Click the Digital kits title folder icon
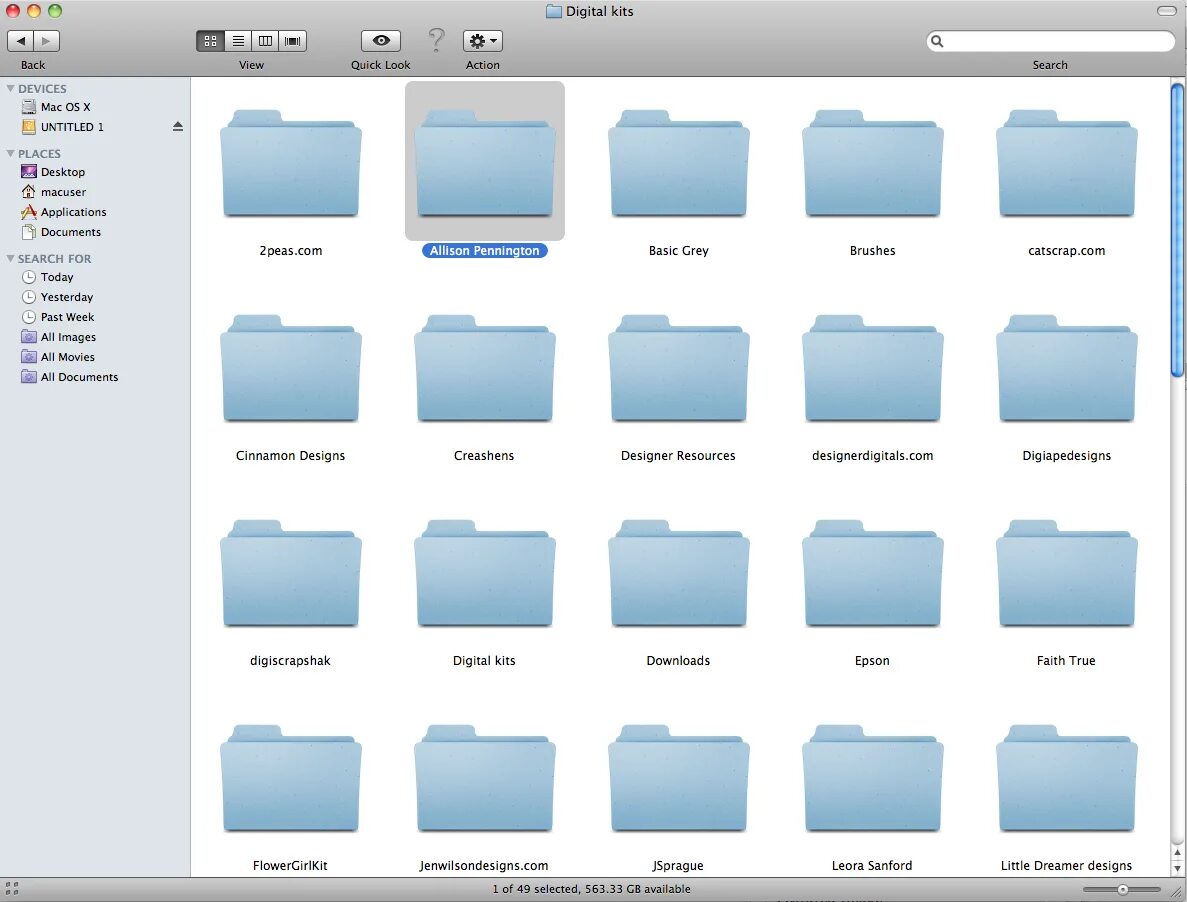 553,11
